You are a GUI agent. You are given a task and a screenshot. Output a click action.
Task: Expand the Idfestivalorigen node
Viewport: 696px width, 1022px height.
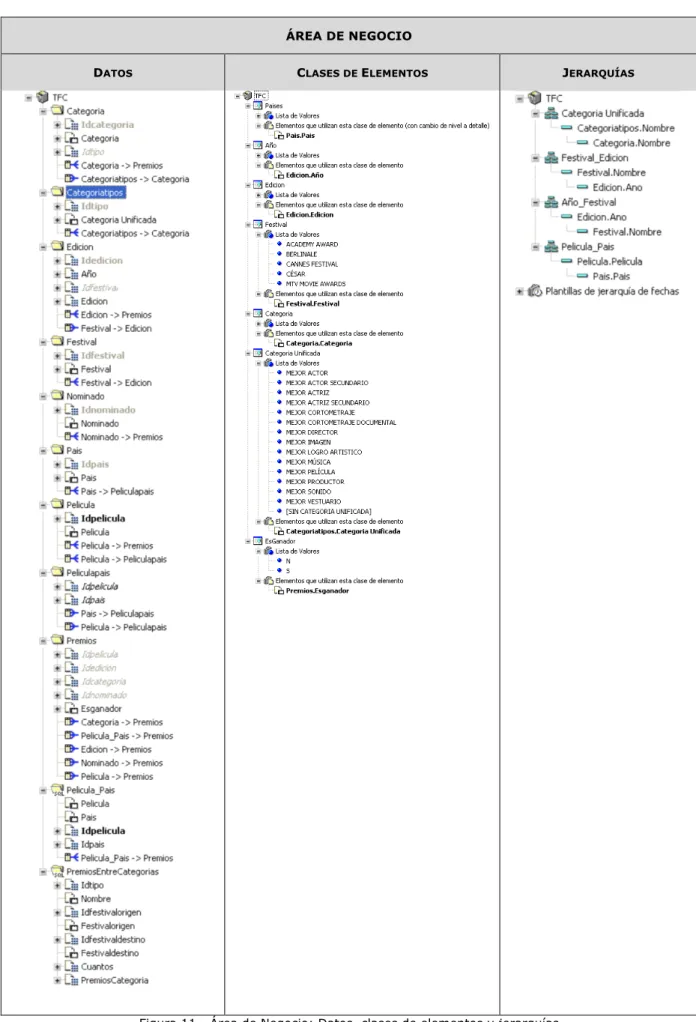(57, 912)
